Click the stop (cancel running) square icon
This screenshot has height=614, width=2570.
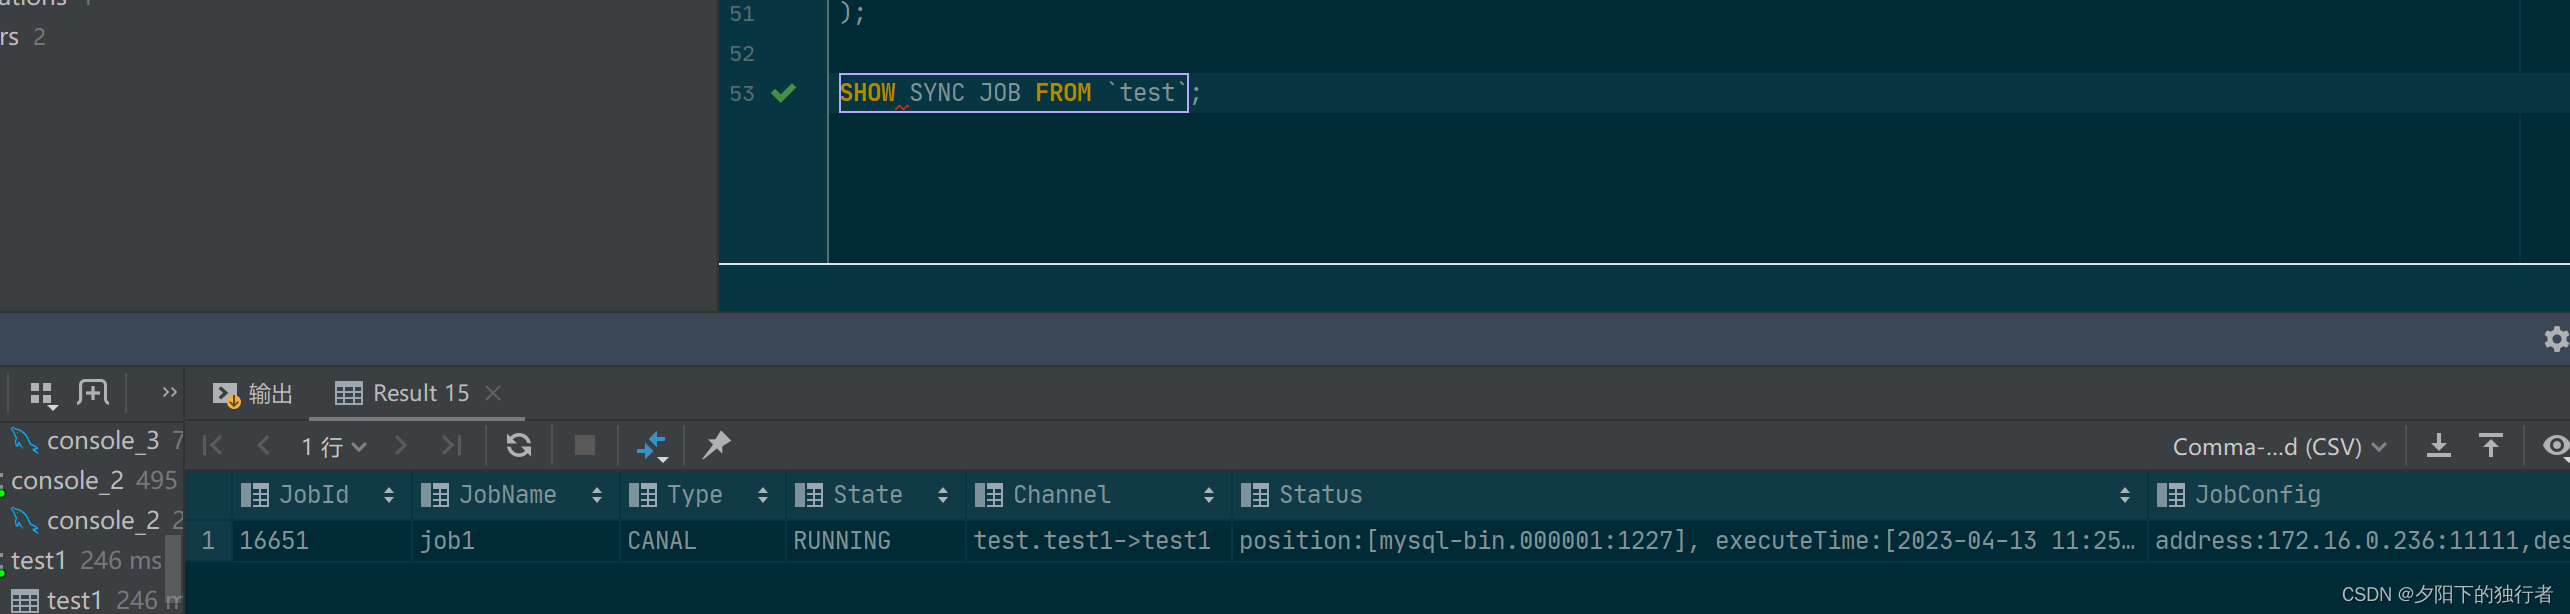585,445
